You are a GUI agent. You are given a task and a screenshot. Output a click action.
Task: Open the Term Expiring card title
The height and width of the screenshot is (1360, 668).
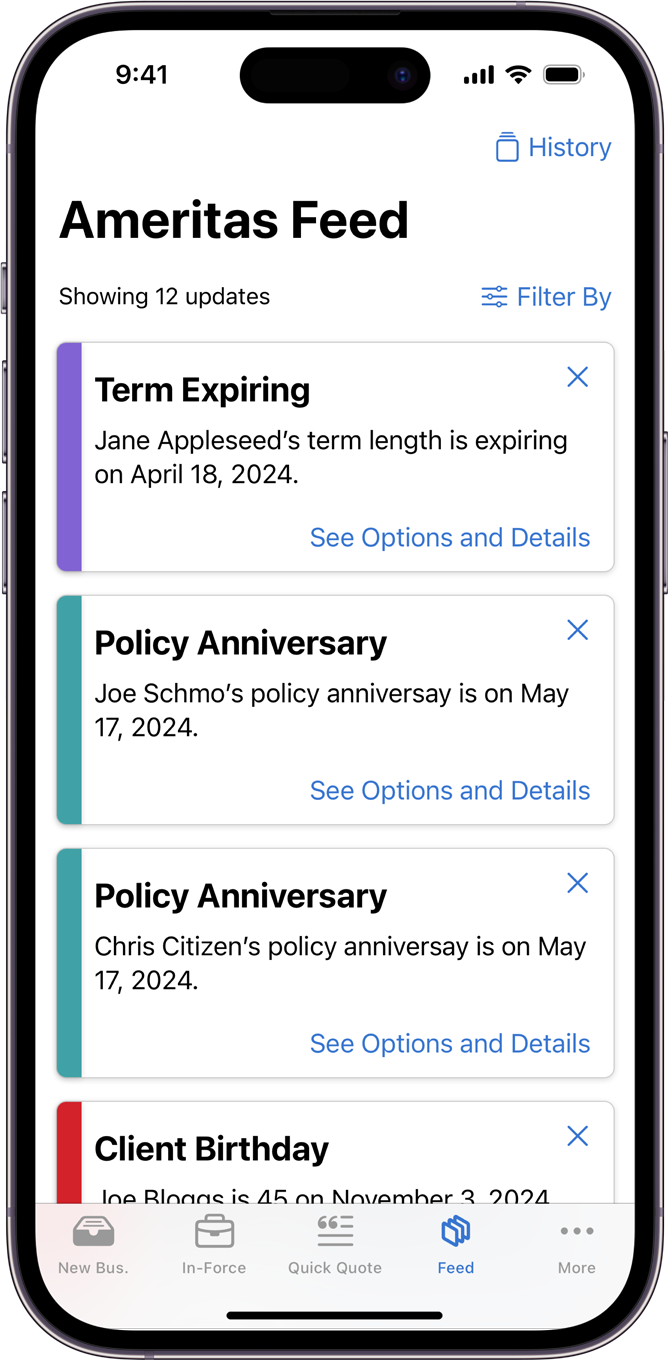point(202,390)
